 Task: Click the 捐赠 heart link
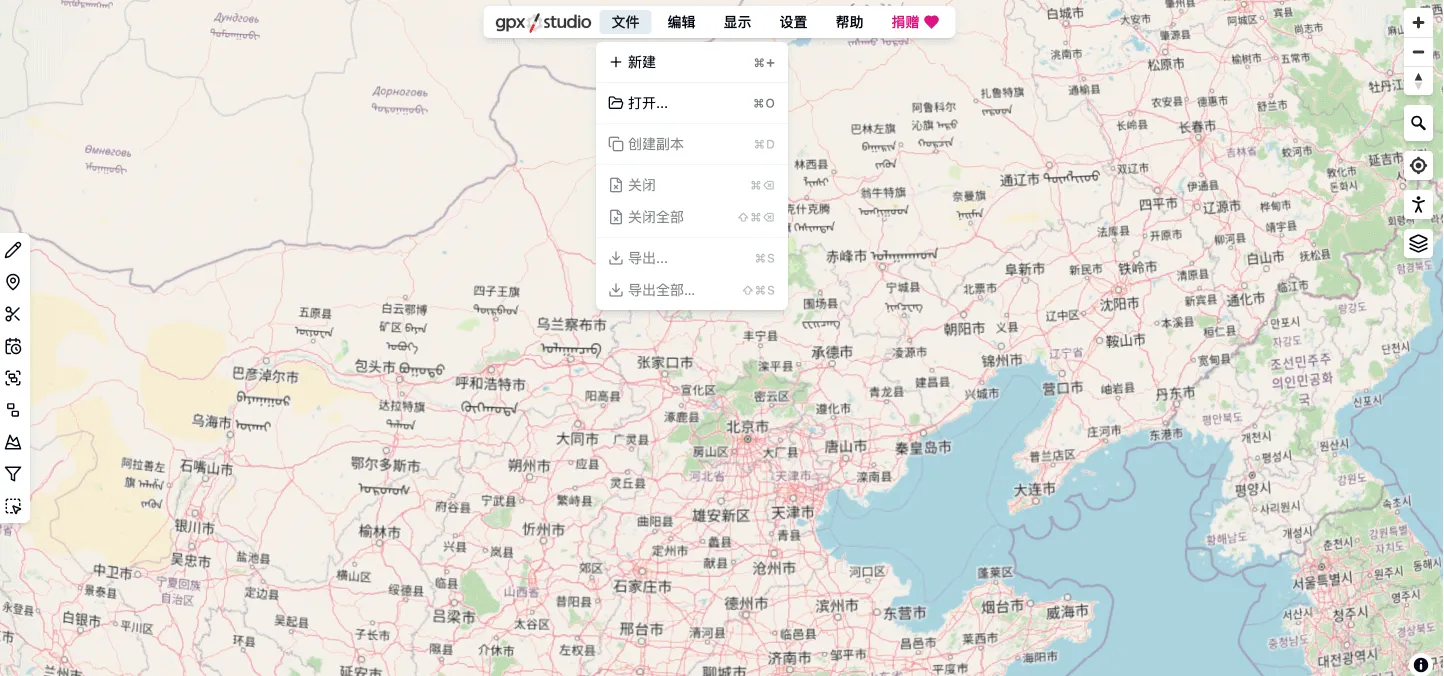915,22
